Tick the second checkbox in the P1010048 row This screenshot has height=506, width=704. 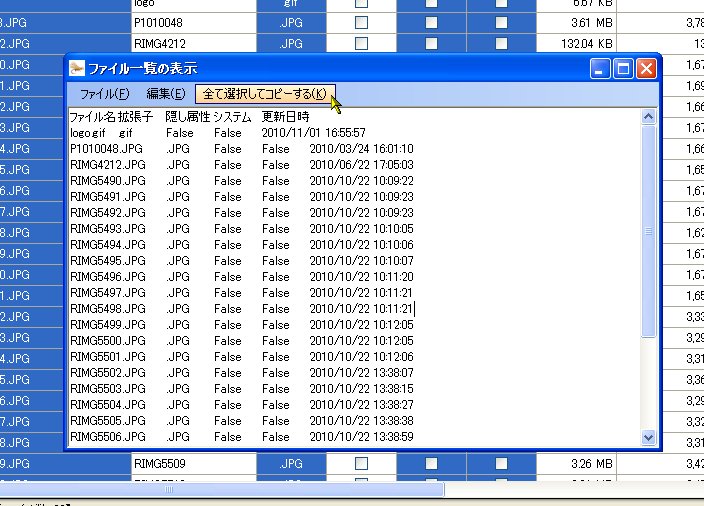coord(431,23)
